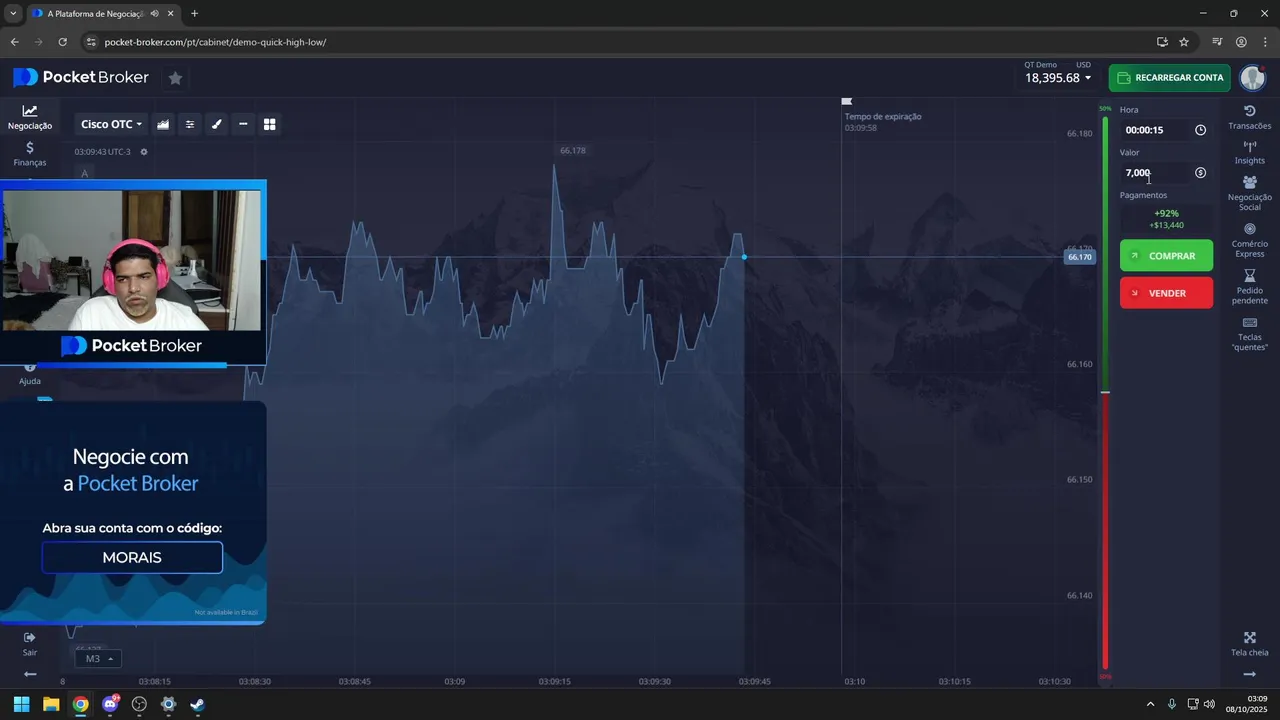Click the 00:00:15 expiration time field
Screen dimensions: 1280x720
[1154, 130]
